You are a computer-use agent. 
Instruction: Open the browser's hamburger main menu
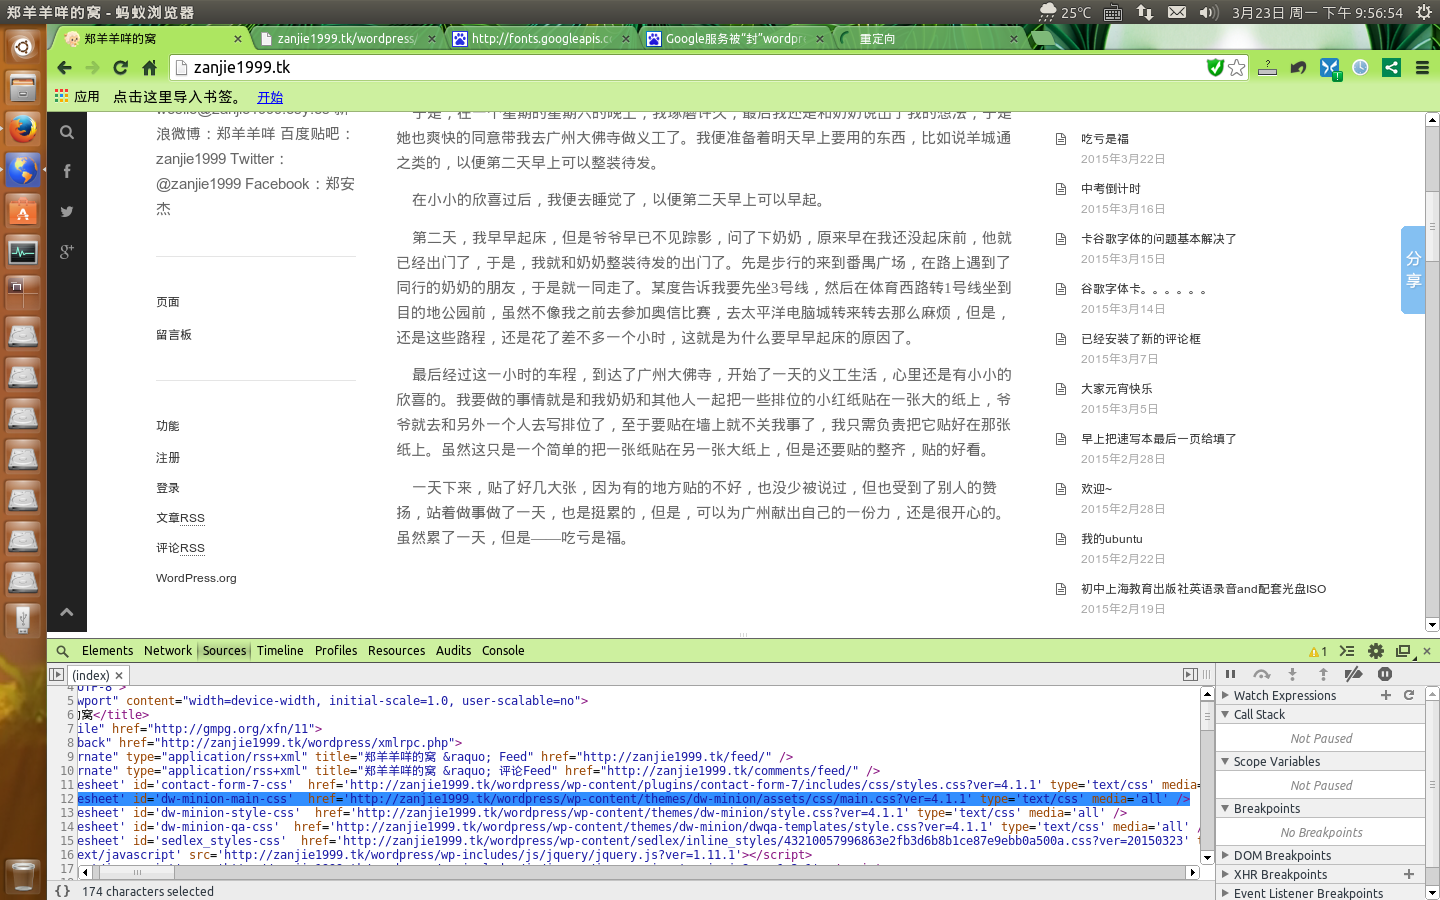(1422, 68)
